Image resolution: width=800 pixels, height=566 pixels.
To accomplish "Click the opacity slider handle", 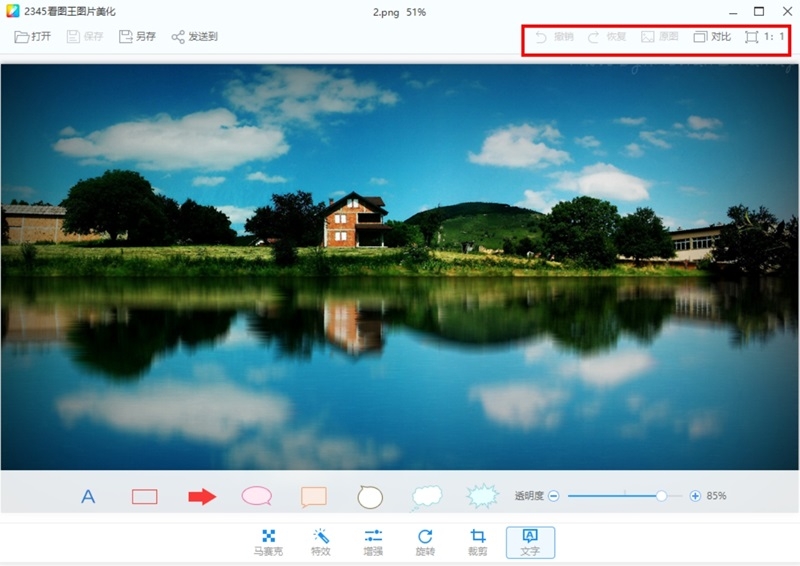I will (x=661, y=496).
